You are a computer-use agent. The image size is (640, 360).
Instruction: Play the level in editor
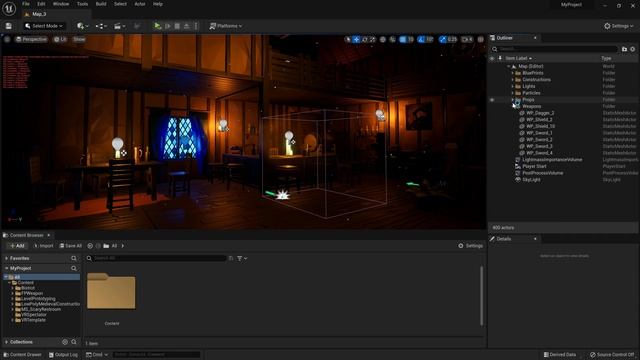click(x=158, y=26)
